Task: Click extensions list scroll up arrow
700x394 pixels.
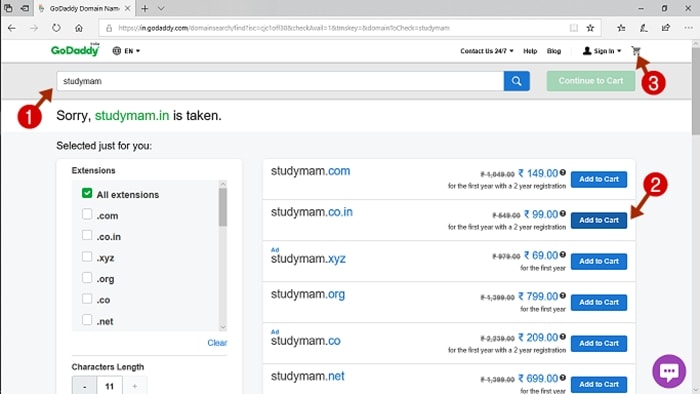Action: (x=223, y=184)
